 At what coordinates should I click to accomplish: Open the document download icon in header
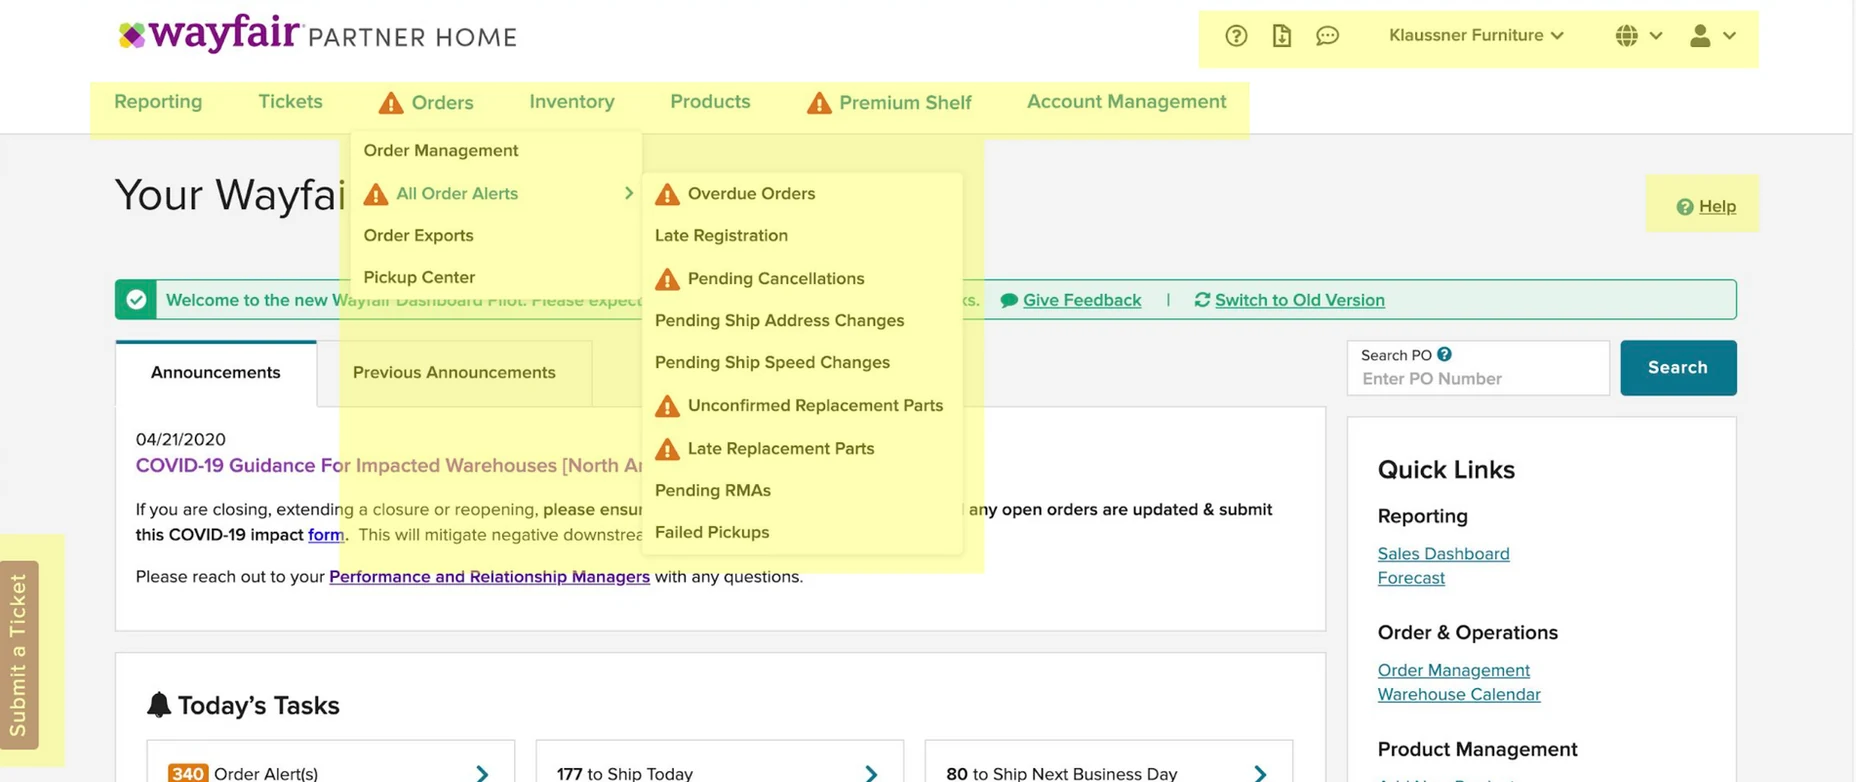tap(1281, 36)
